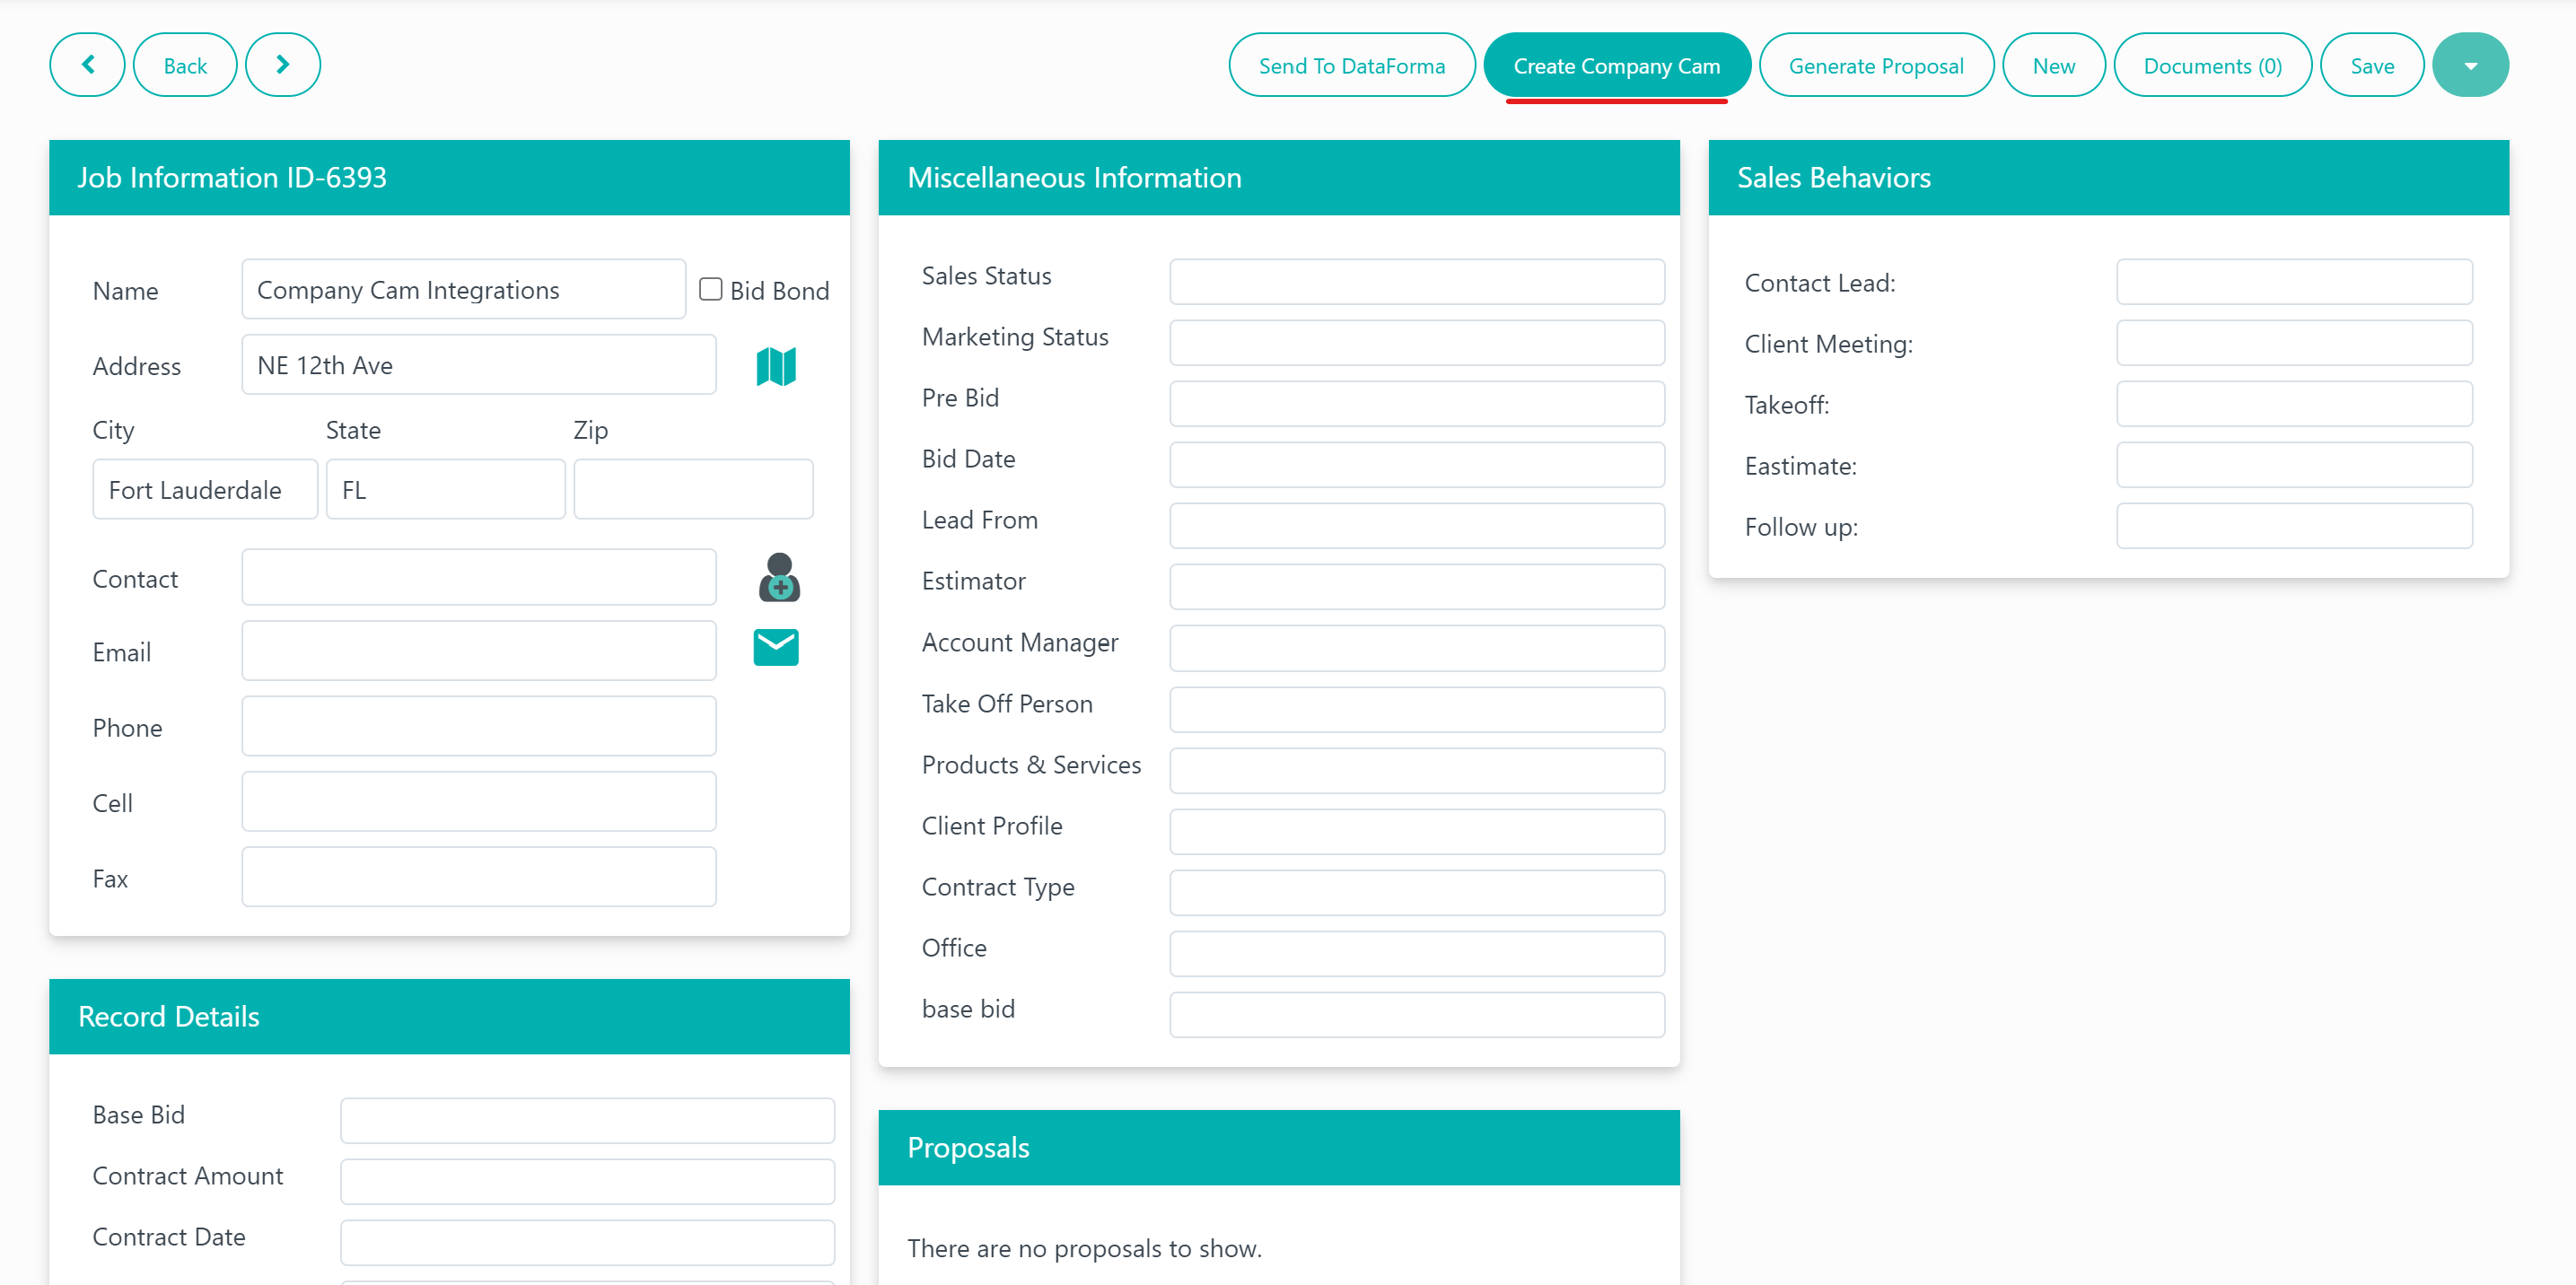2576x1285 pixels.
Task: Click the Pre Bid field
Action: point(1416,403)
